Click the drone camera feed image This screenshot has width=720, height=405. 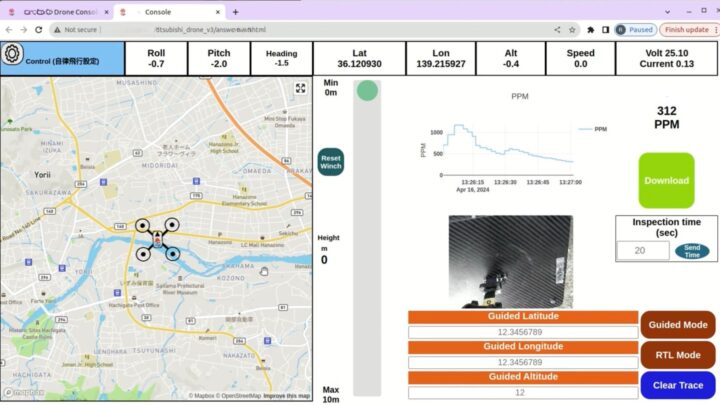[x=511, y=262]
